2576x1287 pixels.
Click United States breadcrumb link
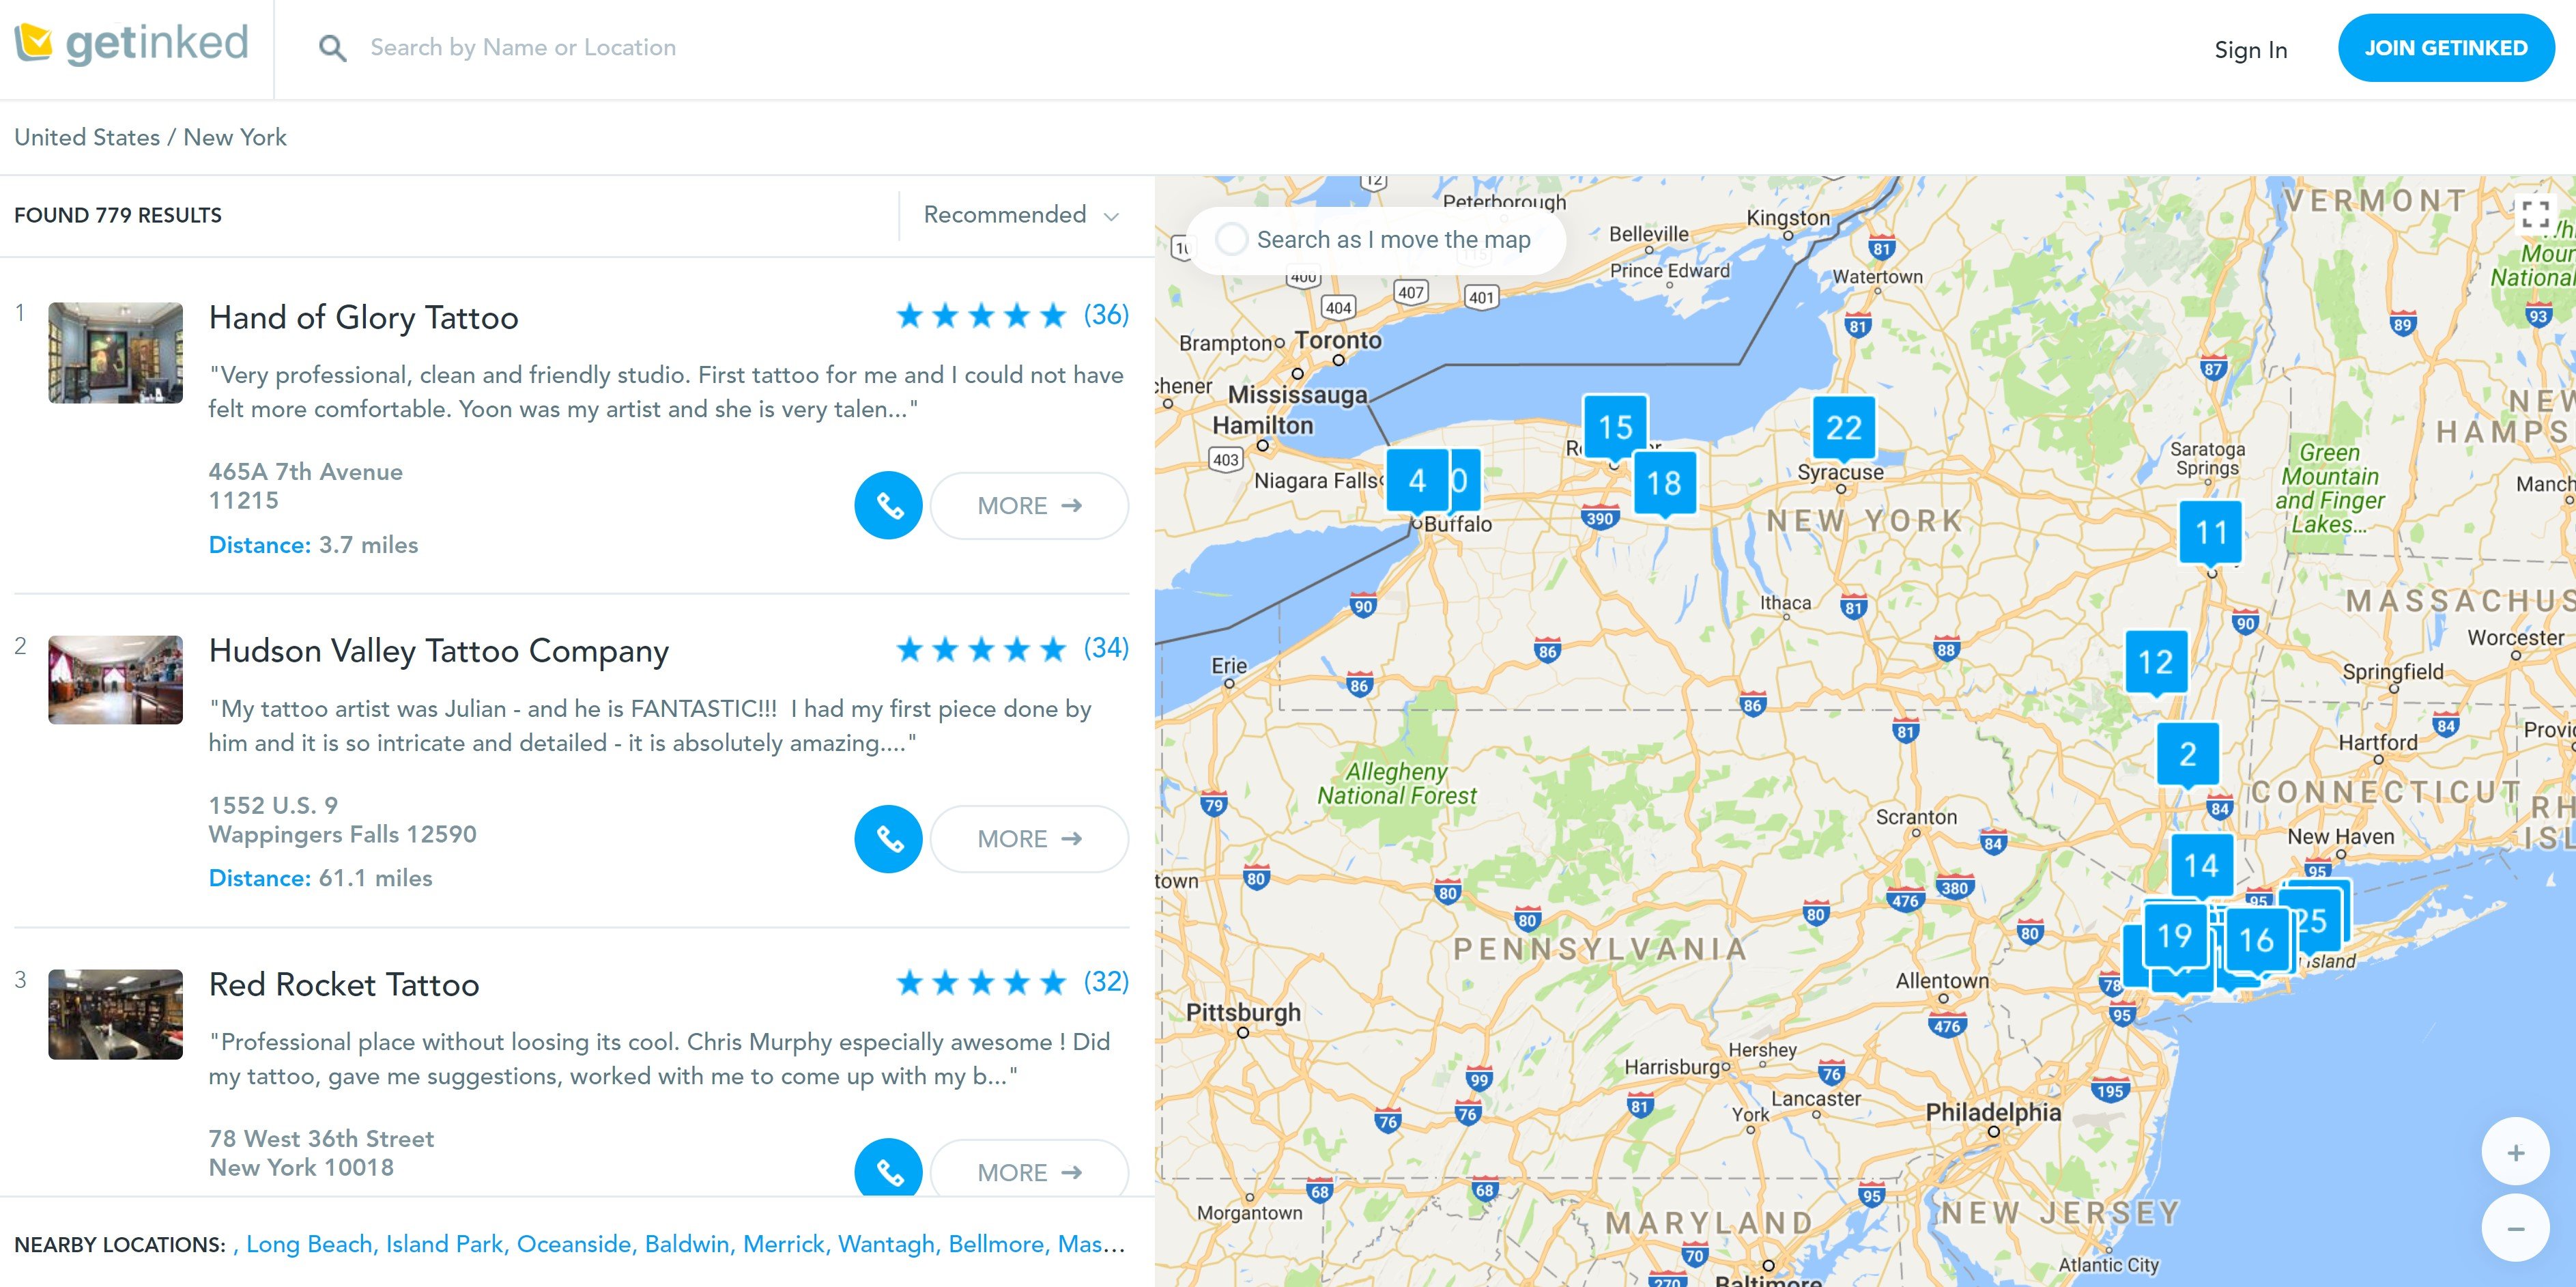pyautogui.click(x=87, y=137)
